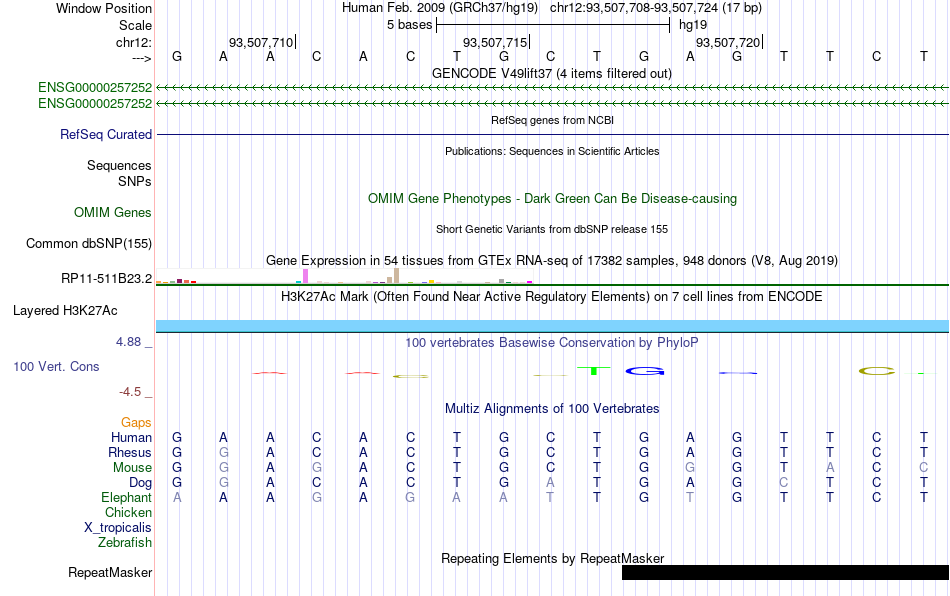The image size is (950, 596).
Task: Select the first ENSG00000257252 track label
Action: [95, 87]
